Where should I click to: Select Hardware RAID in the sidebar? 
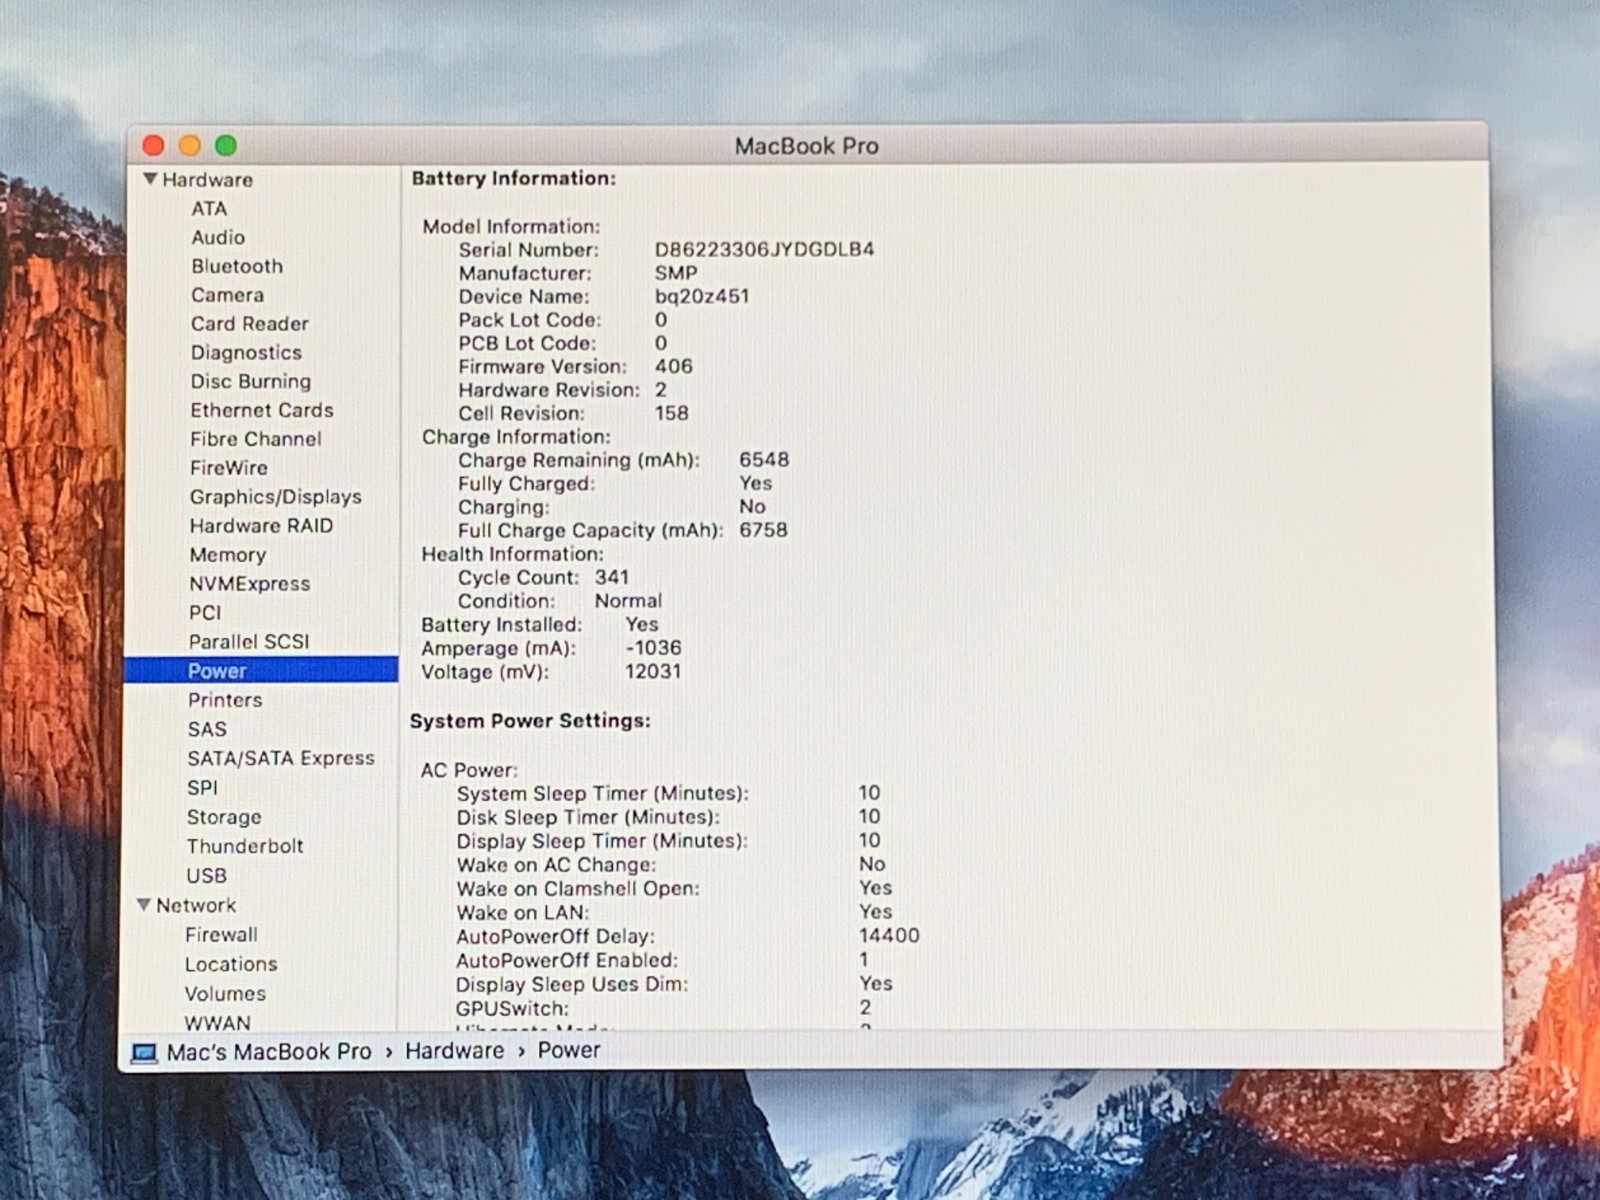click(x=261, y=526)
